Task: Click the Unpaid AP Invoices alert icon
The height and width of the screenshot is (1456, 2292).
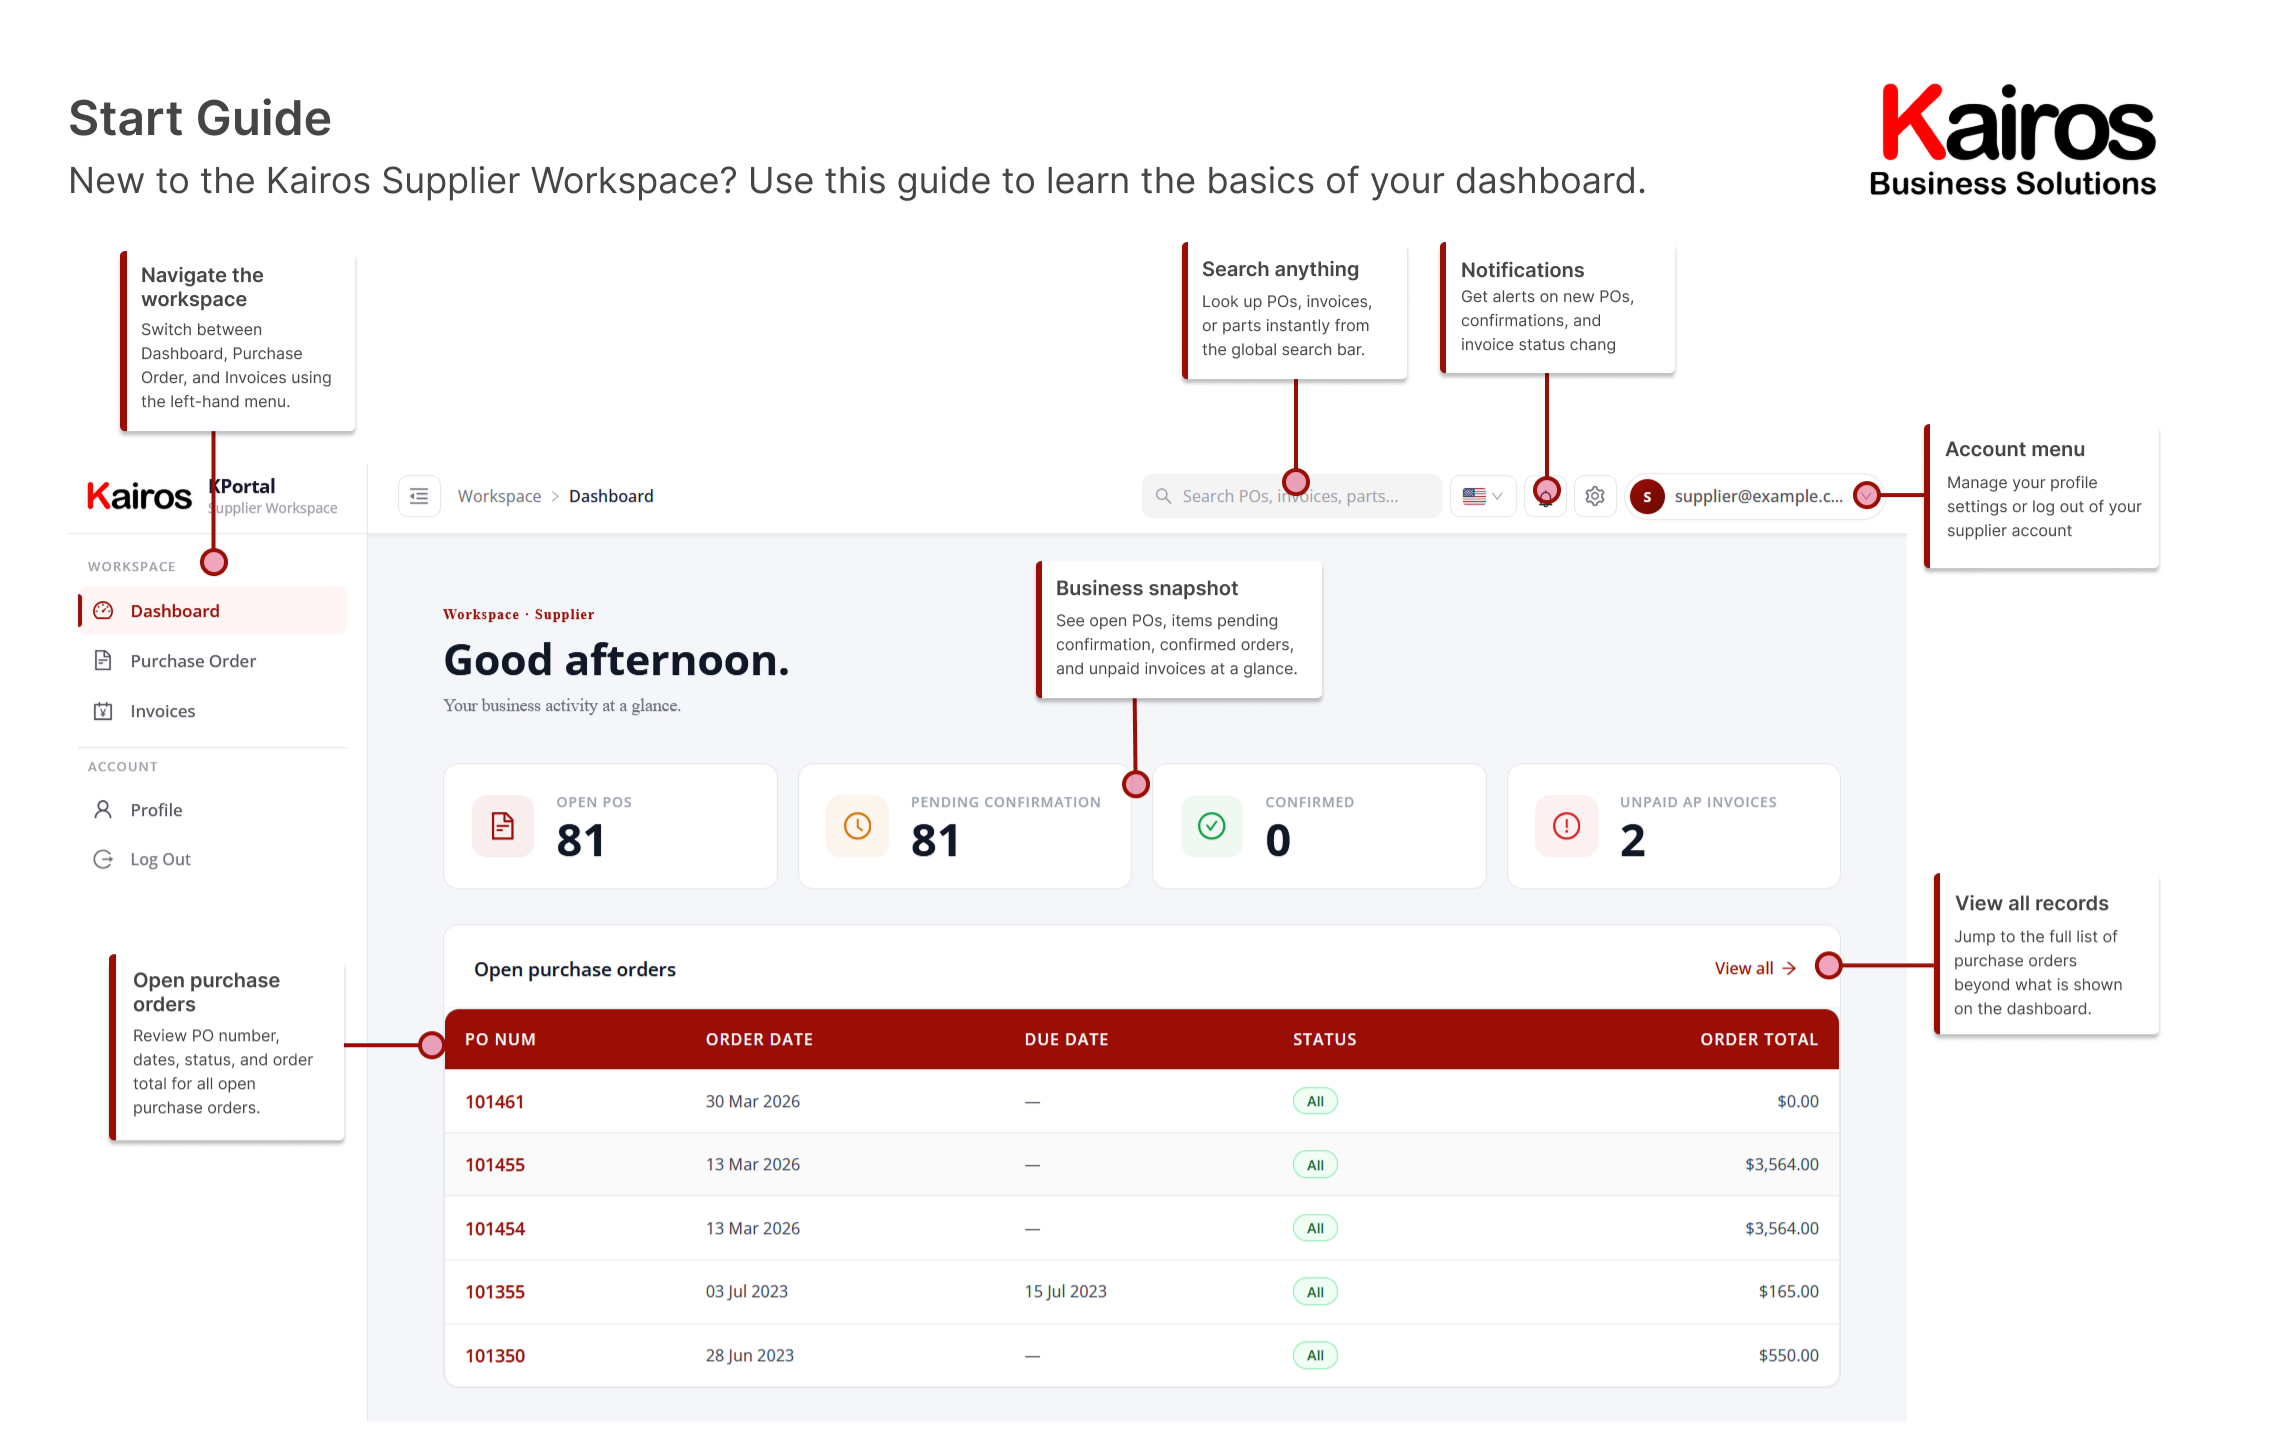Action: [1567, 826]
